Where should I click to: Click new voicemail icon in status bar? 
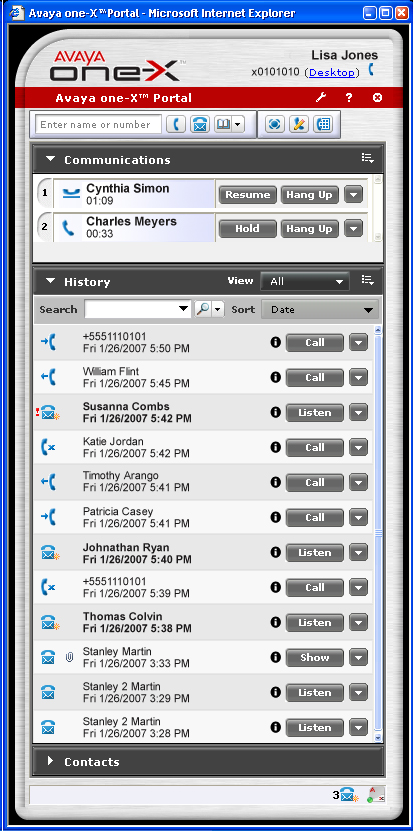(x=349, y=795)
